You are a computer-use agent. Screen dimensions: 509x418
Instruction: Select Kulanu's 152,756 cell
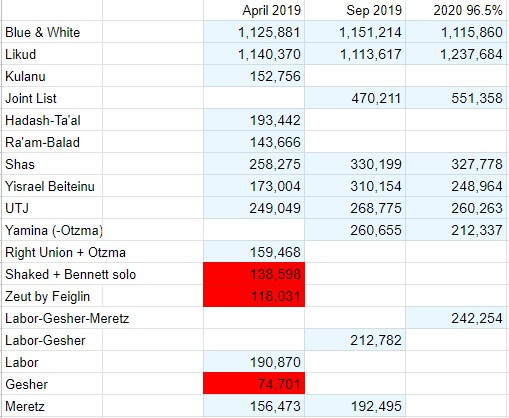pyautogui.click(x=254, y=76)
